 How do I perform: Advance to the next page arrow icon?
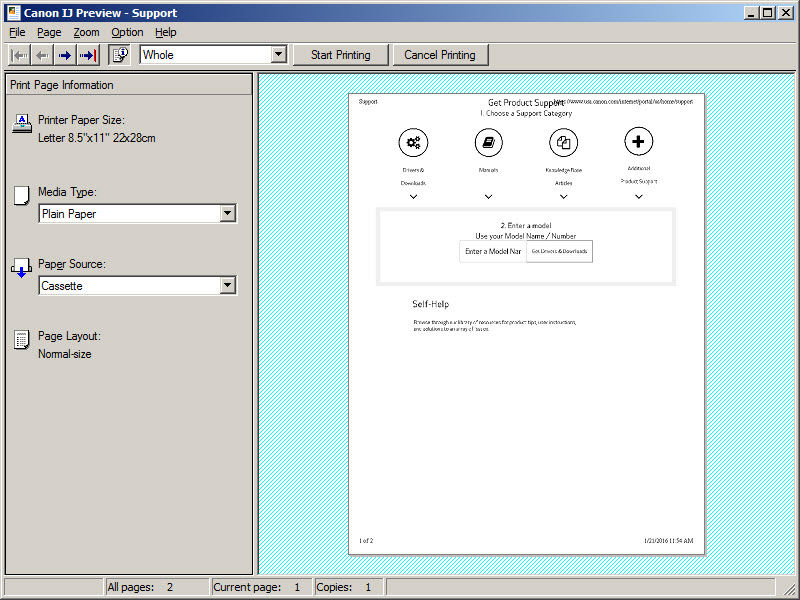tap(64, 54)
